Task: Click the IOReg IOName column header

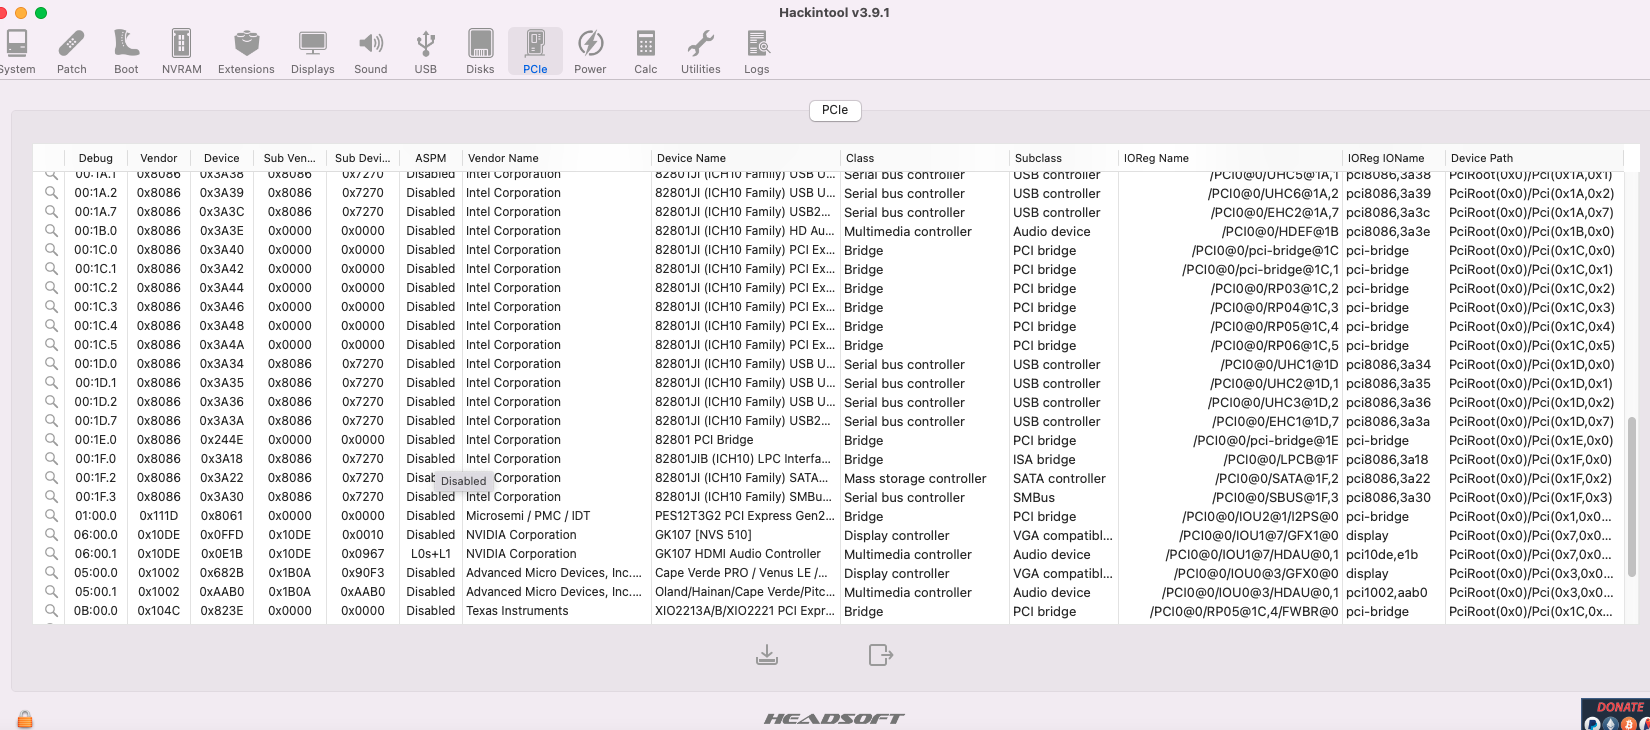Action: (x=1394, y=158)
